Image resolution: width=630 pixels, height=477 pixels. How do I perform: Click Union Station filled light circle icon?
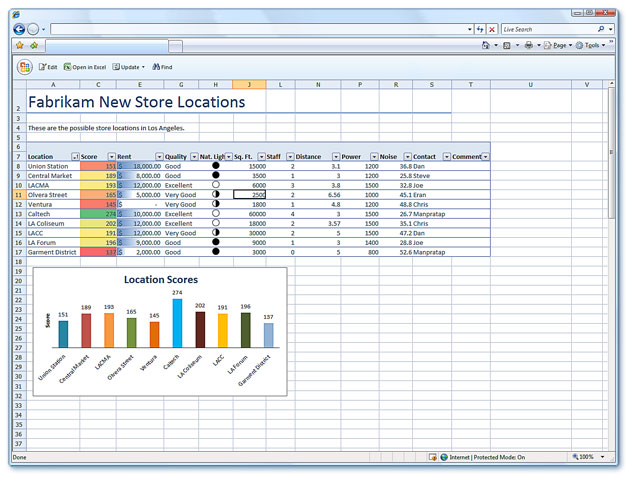pos(216,166)
